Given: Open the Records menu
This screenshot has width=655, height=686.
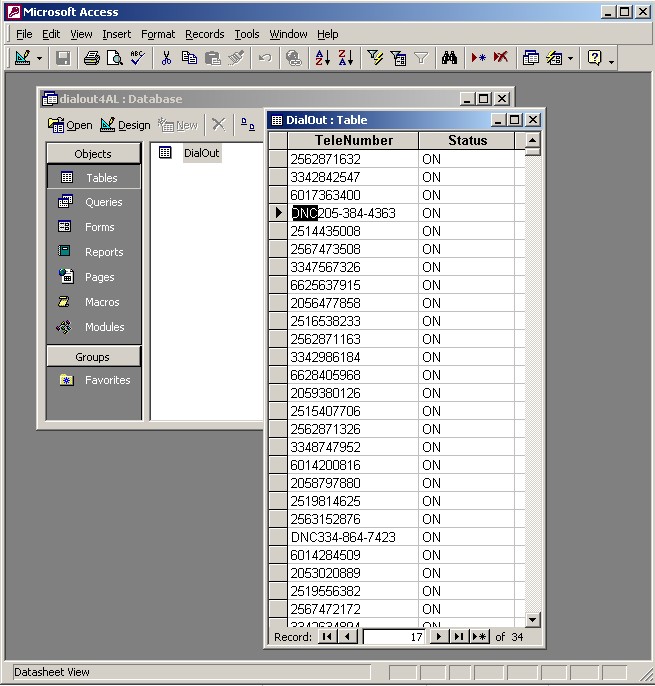Looking at the screenshot, I should (x=205, y=34).
